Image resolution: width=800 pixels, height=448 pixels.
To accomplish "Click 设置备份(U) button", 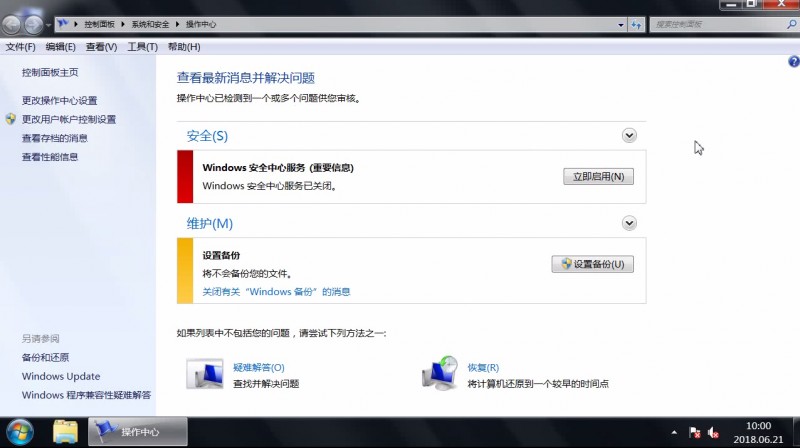I will [592, 264].
